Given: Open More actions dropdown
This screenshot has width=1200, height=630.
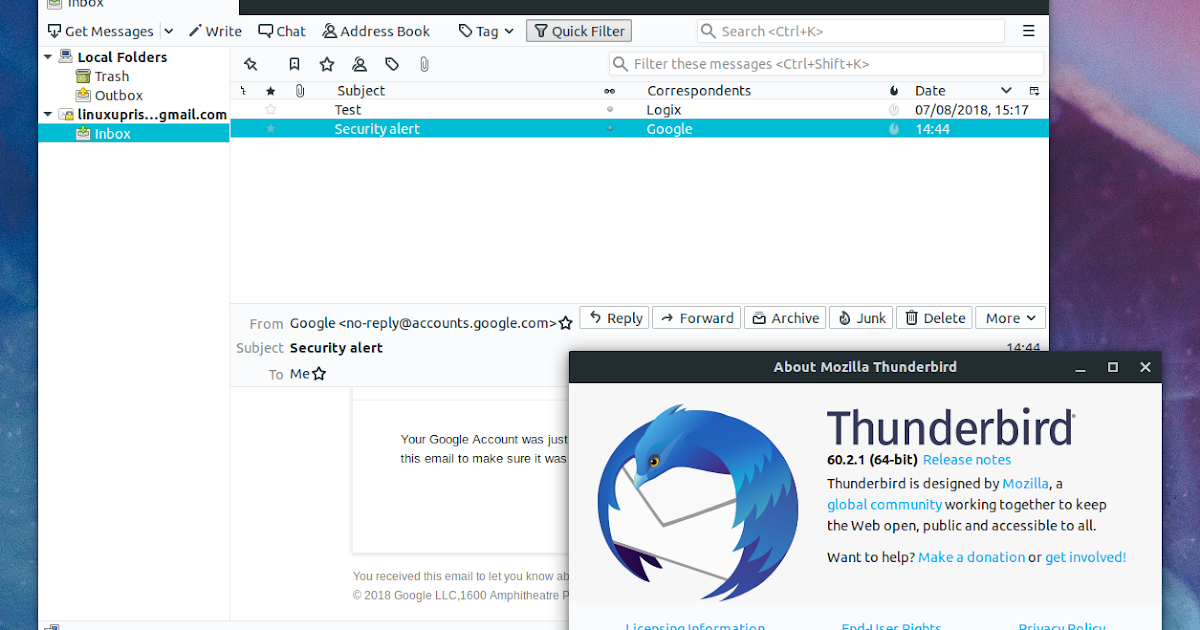Looking at the screenshot, I should click(1010, 318).
